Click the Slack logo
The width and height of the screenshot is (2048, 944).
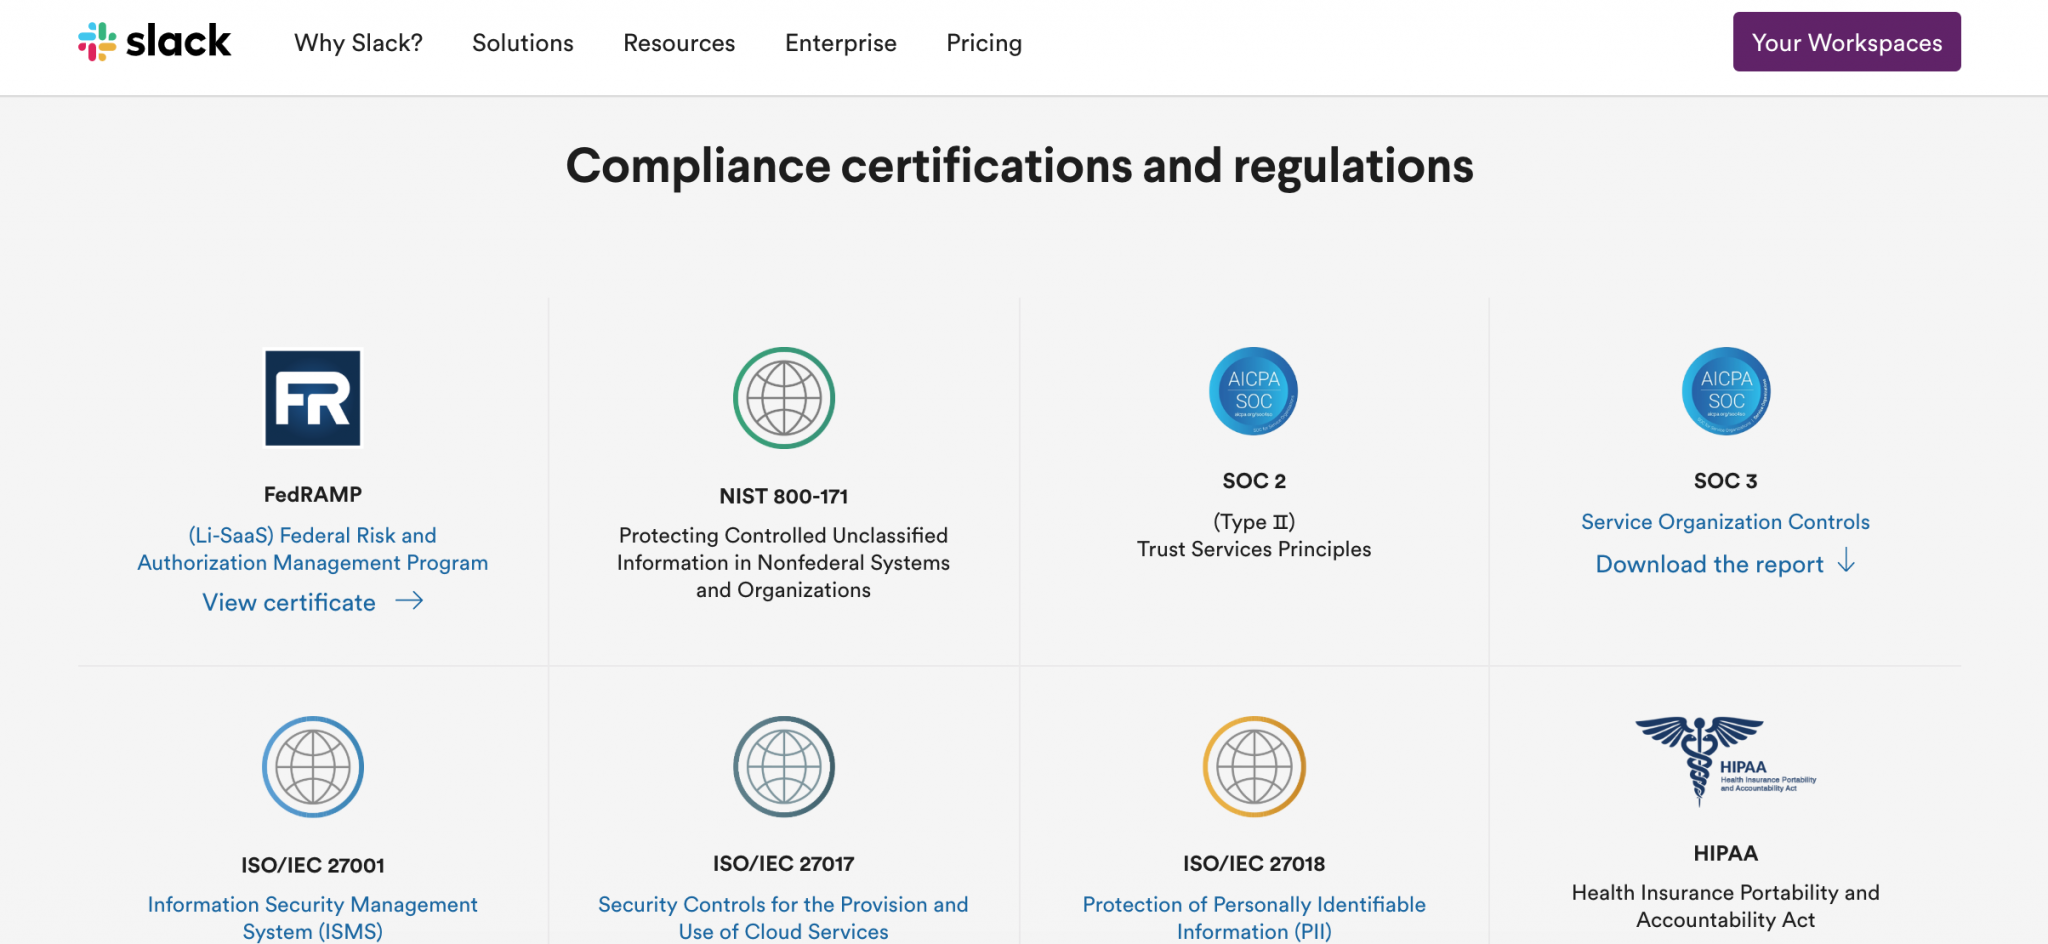154,42
